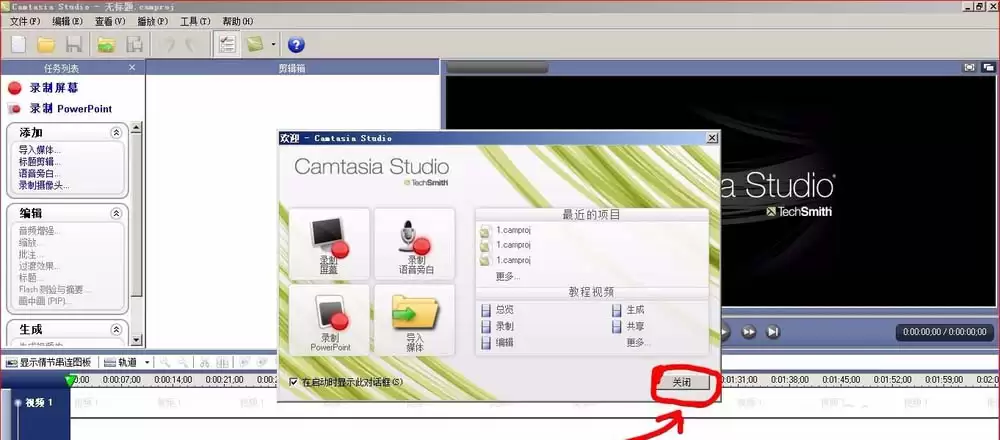This screenshot has width=1000, height=440.
Task: Click the green playhead marker on the timeline
Action: tap(70, 381)
